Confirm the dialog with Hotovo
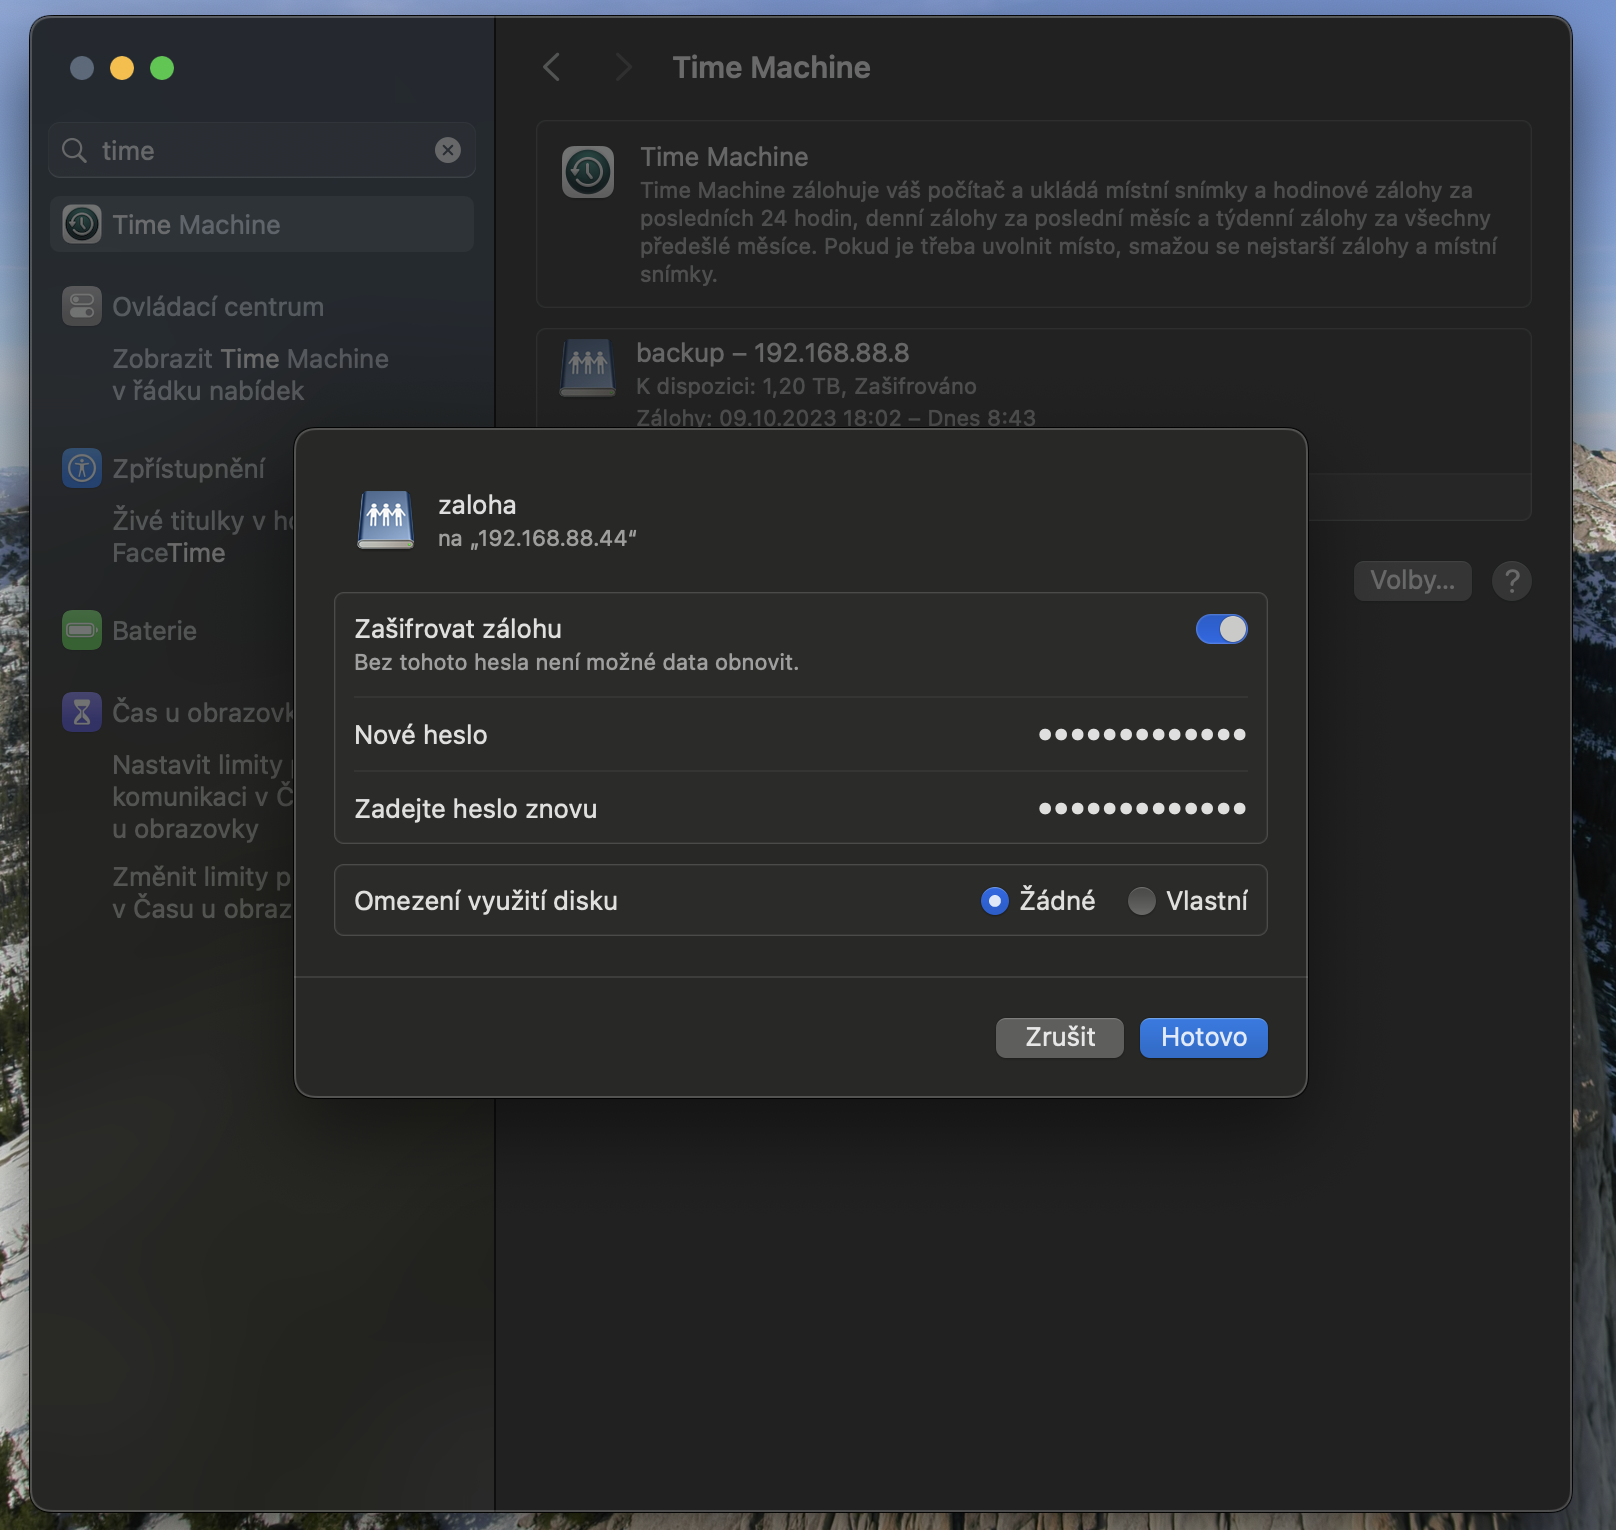1616x1530 pixels. pyautogui.click(x=1203, y=1037)
